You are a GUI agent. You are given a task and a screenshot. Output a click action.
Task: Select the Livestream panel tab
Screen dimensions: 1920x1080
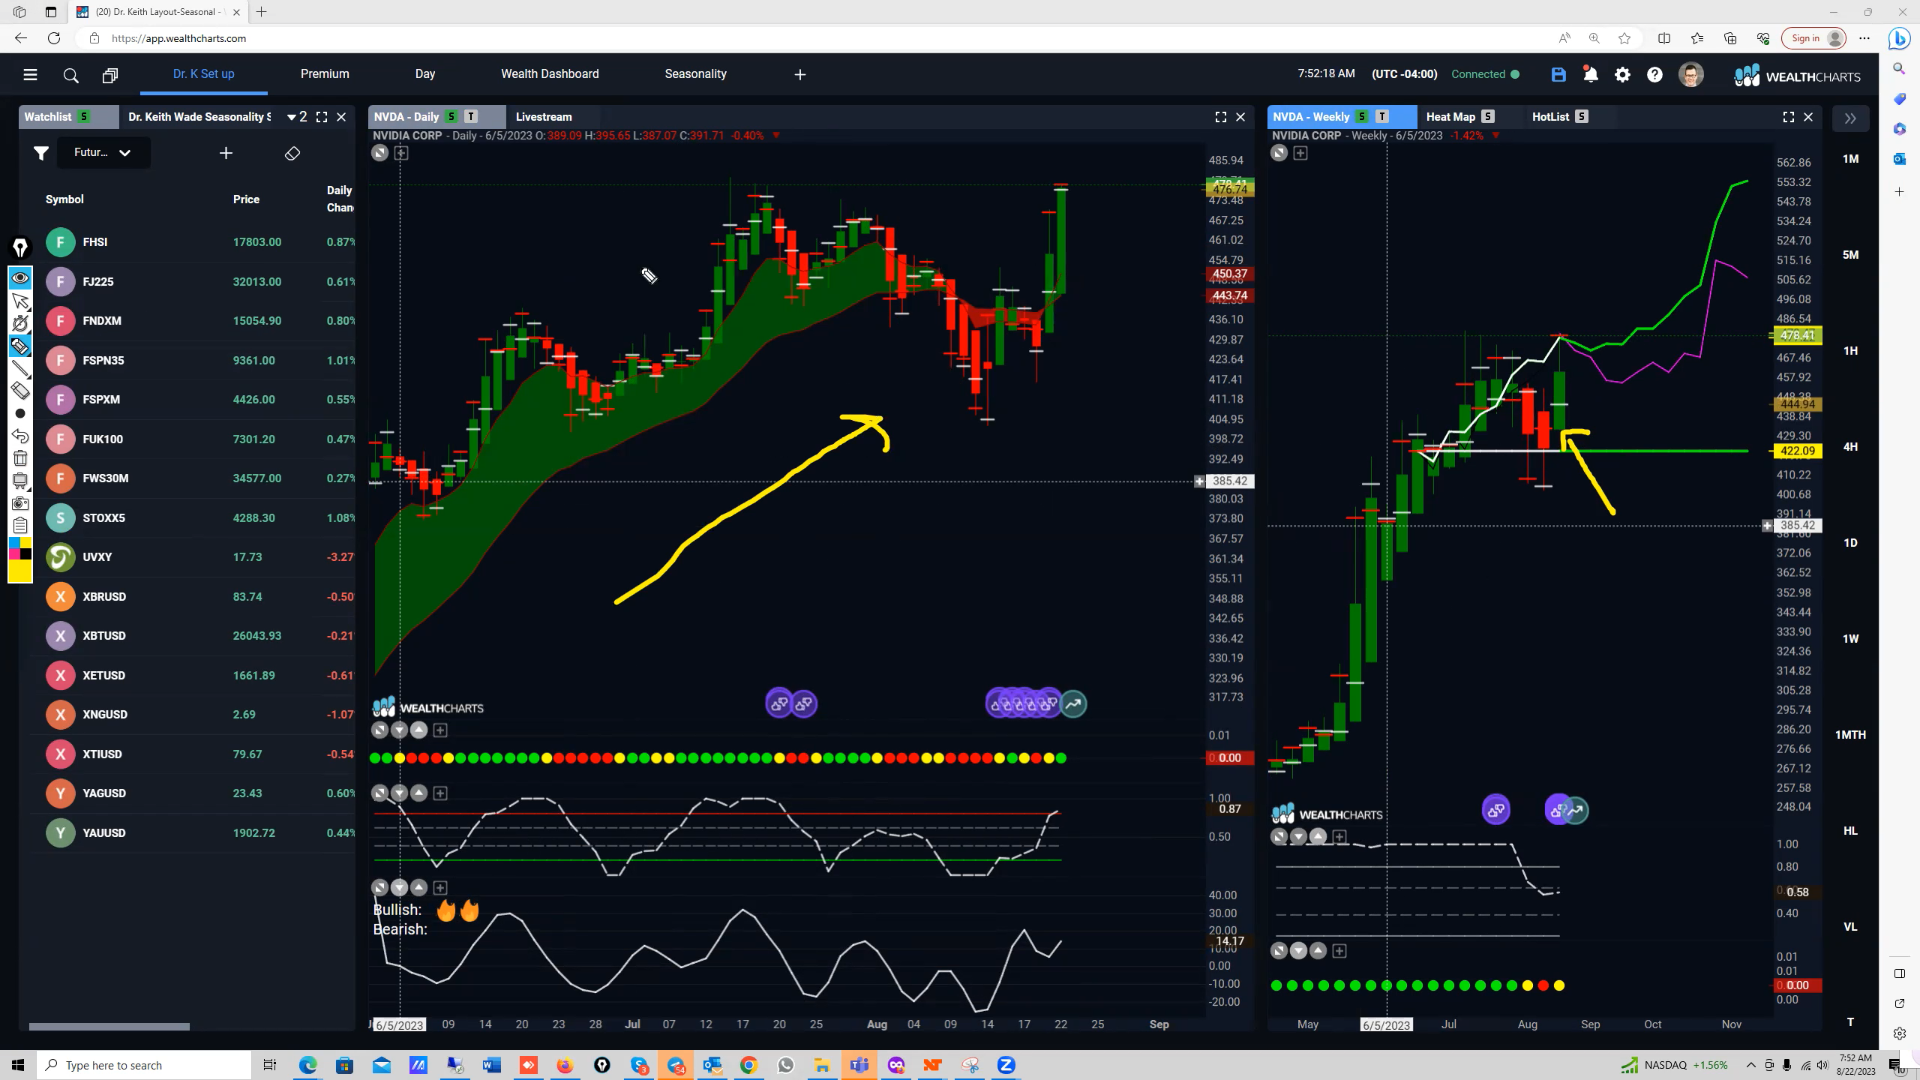tap(544, 117)
